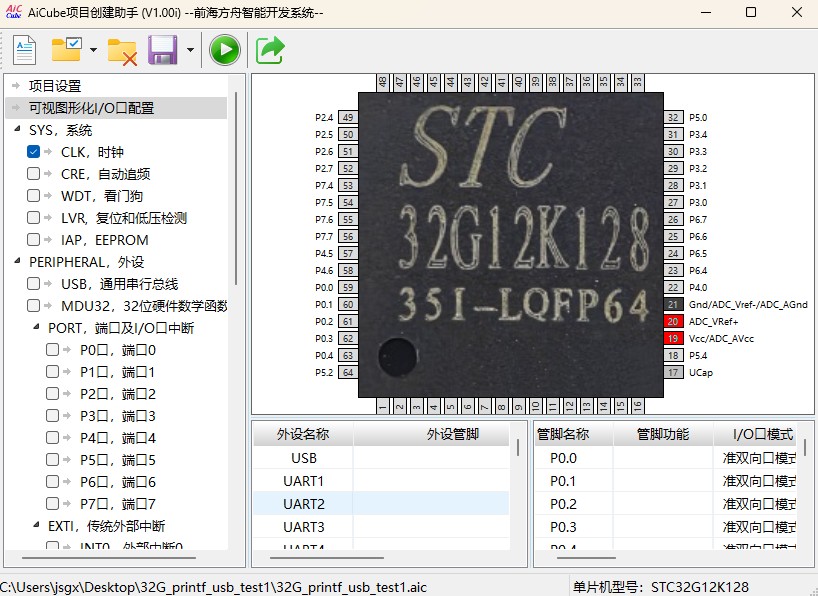Select bottom chip pin 16

637,406
